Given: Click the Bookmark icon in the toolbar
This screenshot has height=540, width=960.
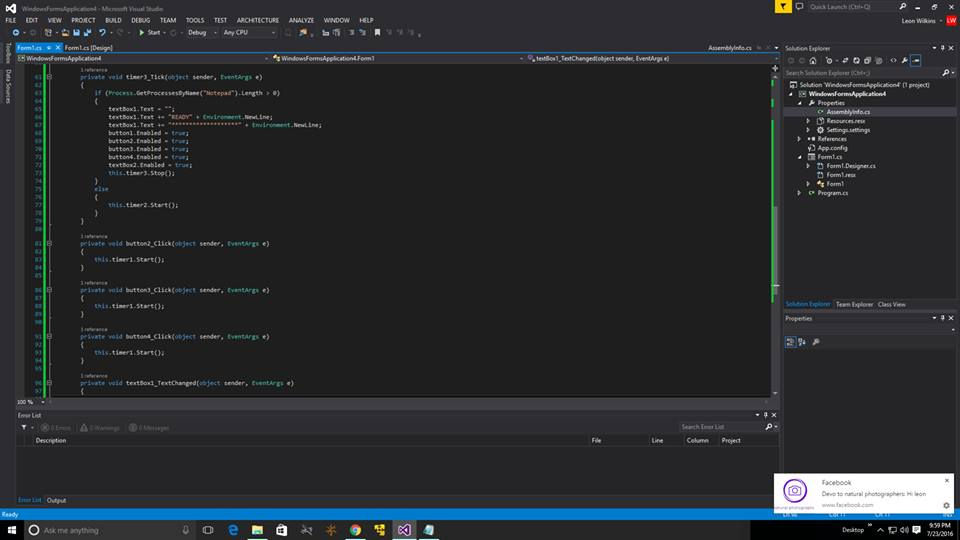Looking at the screenshot, I should coord(377,32).
